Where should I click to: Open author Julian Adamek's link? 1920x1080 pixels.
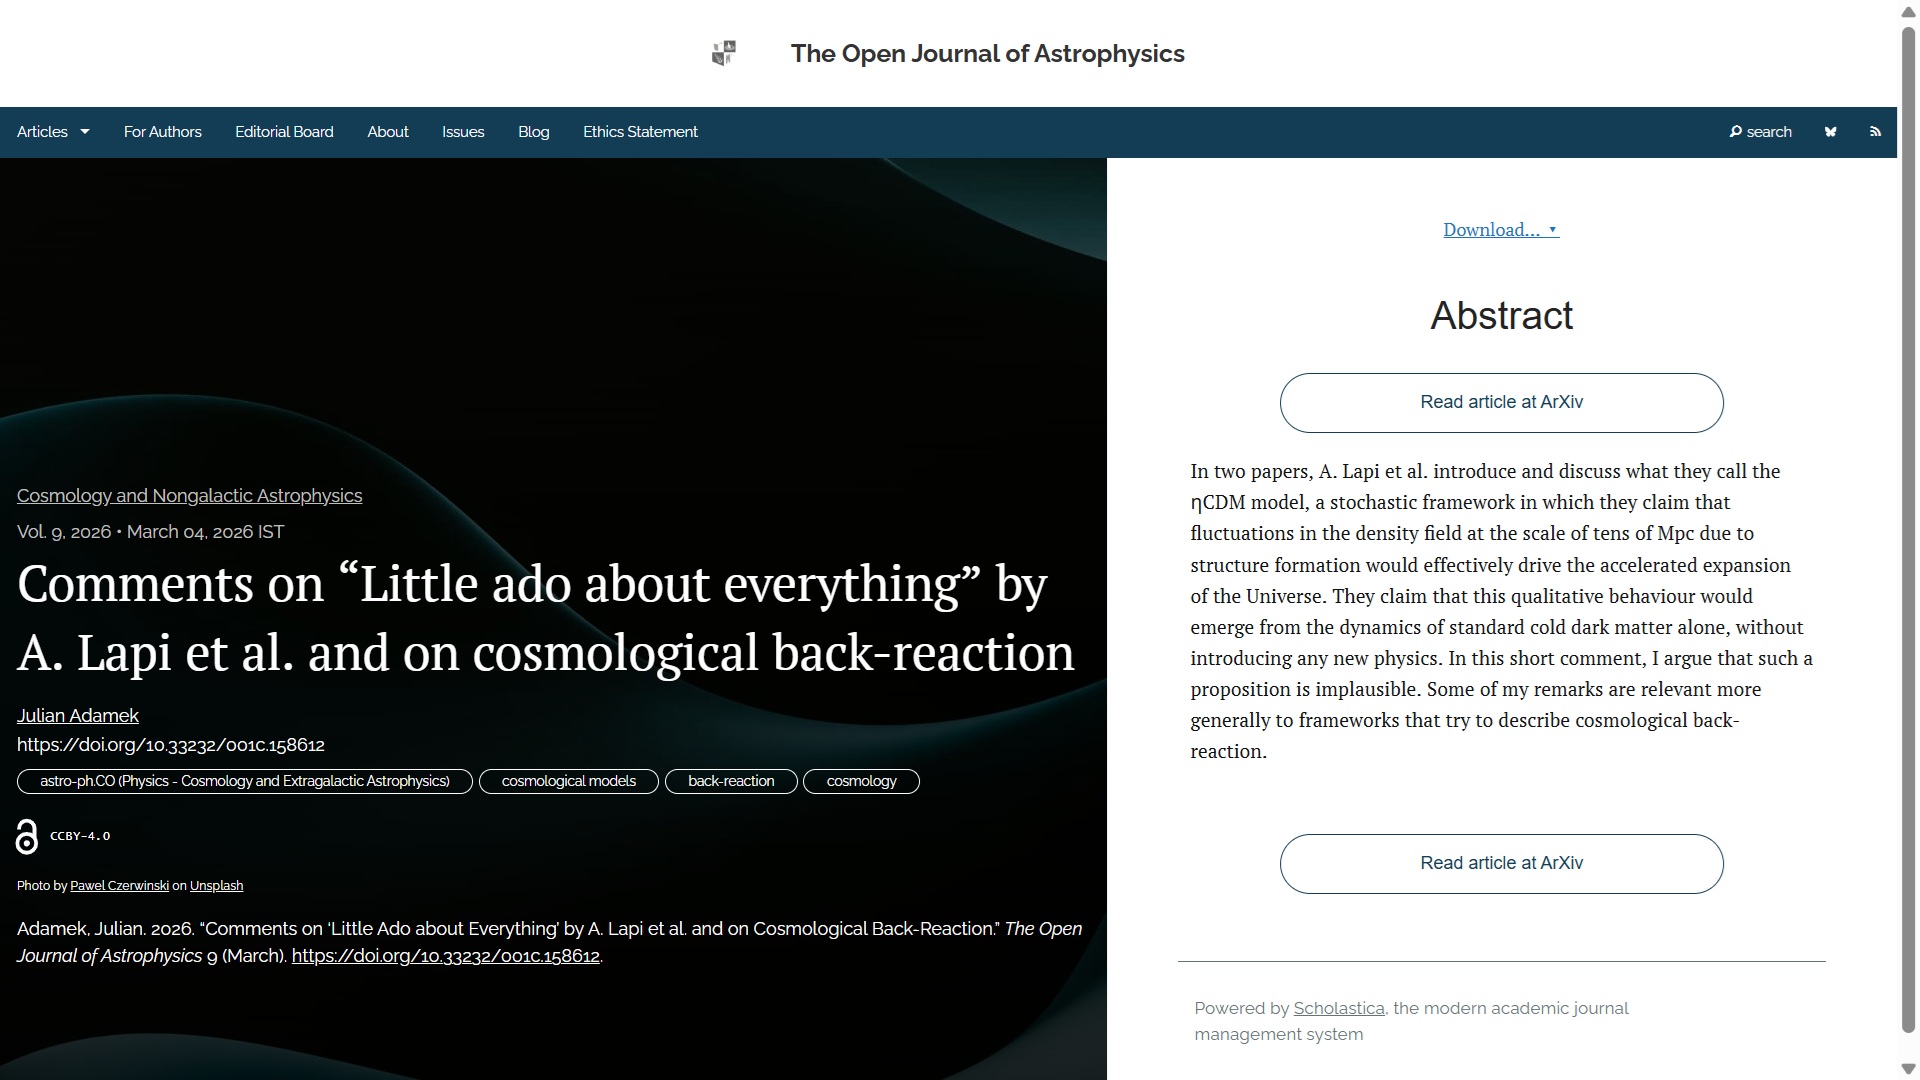[x=77, y=716]
